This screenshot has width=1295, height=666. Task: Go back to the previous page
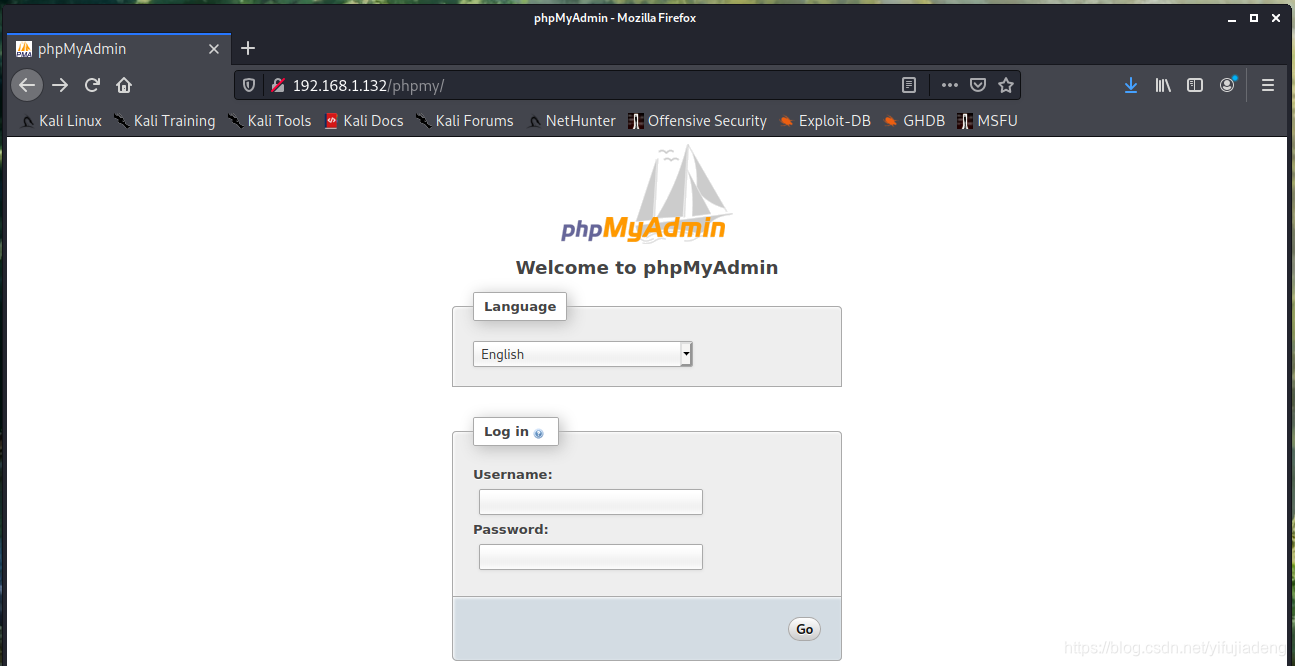[27, 85]
